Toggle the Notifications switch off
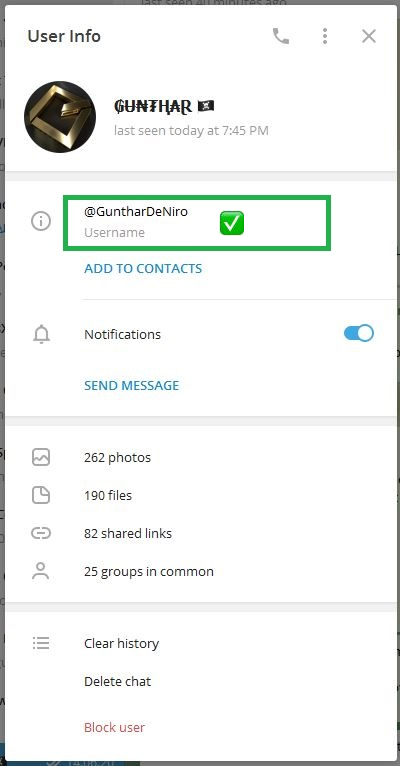The width and height of the screenshot is (400, 766). coord(359,334)
